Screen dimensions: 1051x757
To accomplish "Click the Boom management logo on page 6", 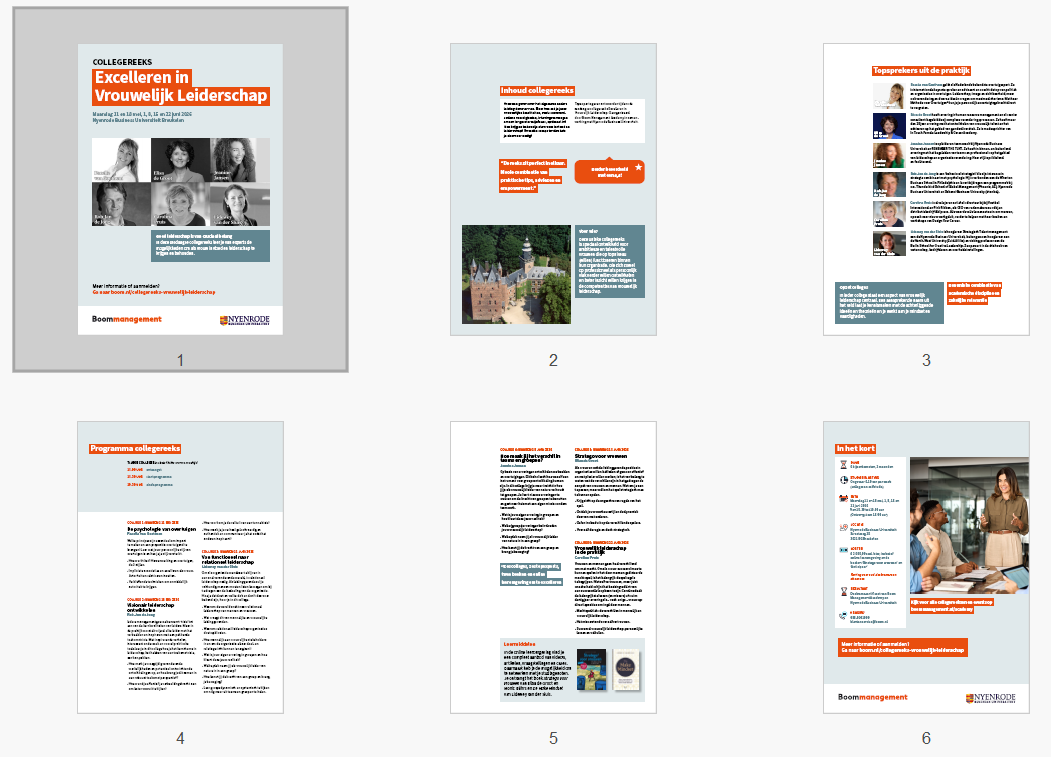I will coord(872,697).
